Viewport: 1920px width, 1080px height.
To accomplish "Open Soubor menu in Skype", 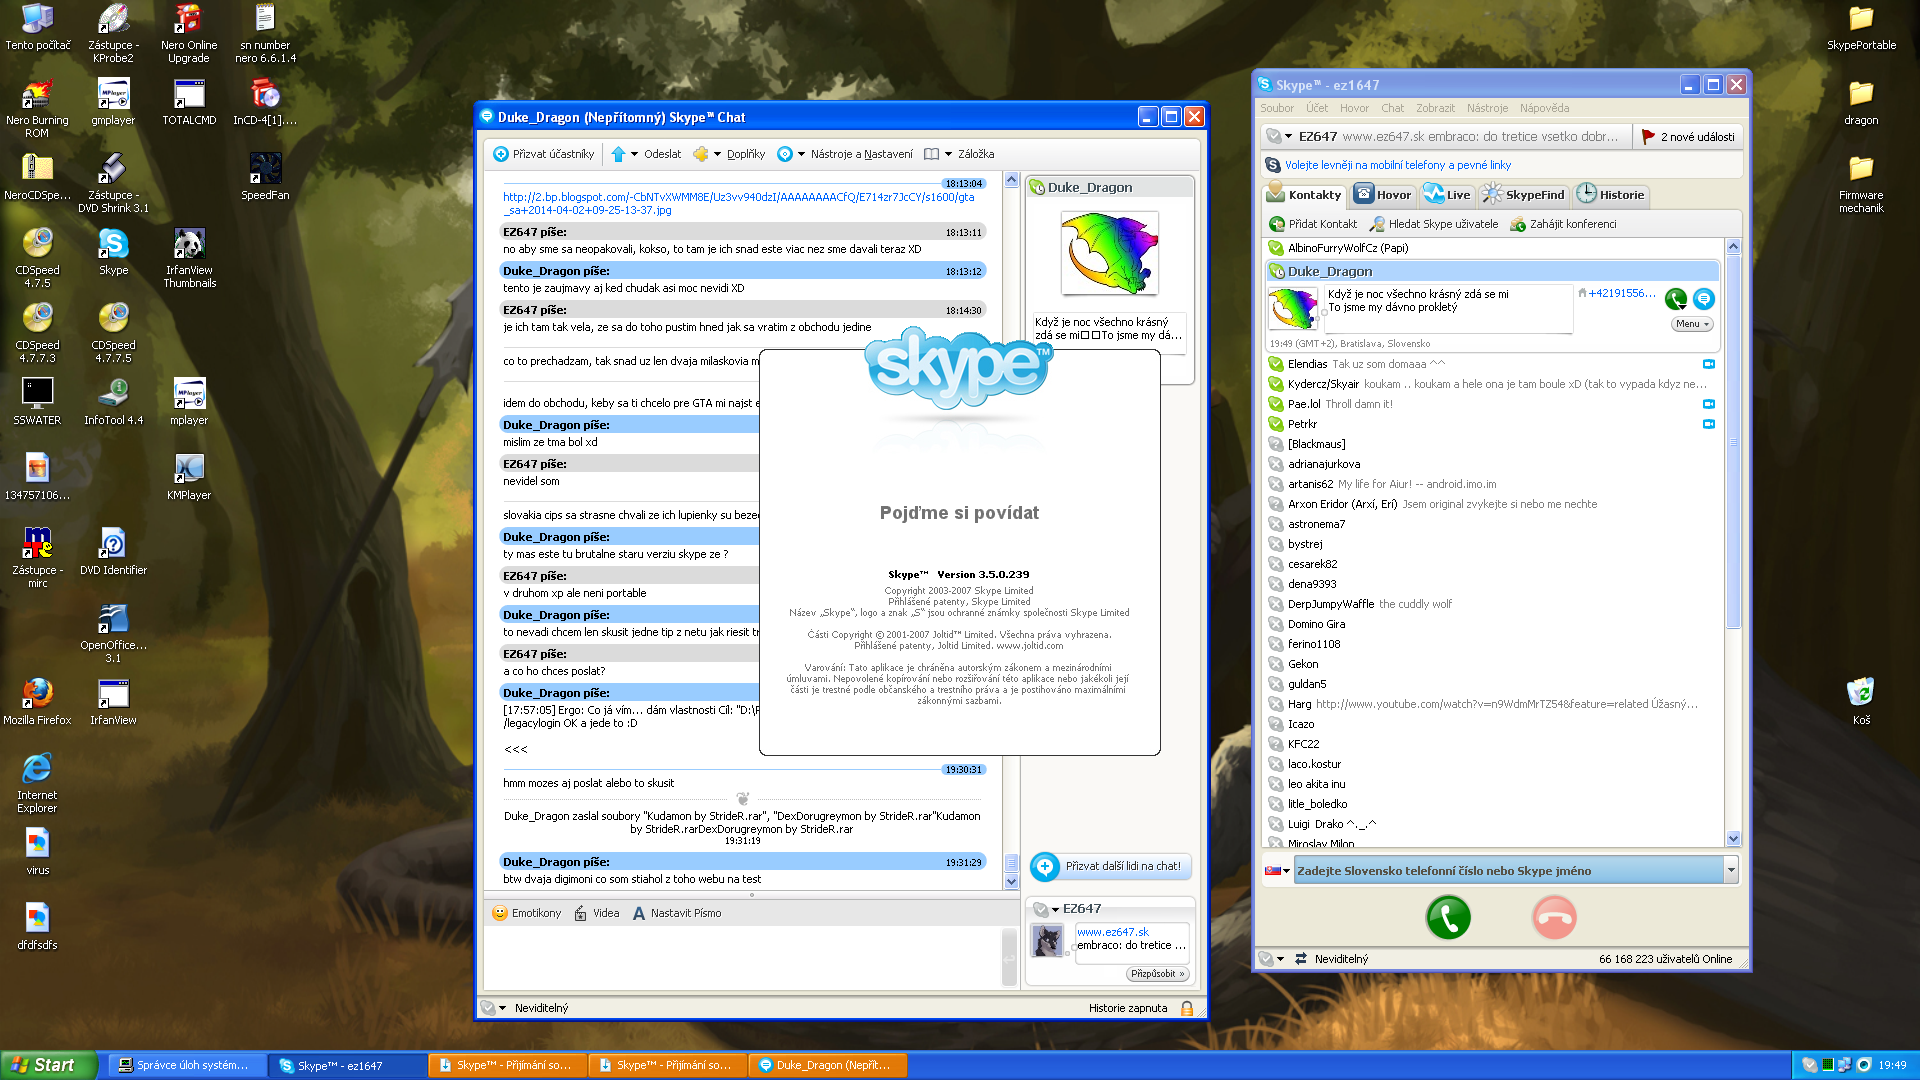I will 1277,108.
